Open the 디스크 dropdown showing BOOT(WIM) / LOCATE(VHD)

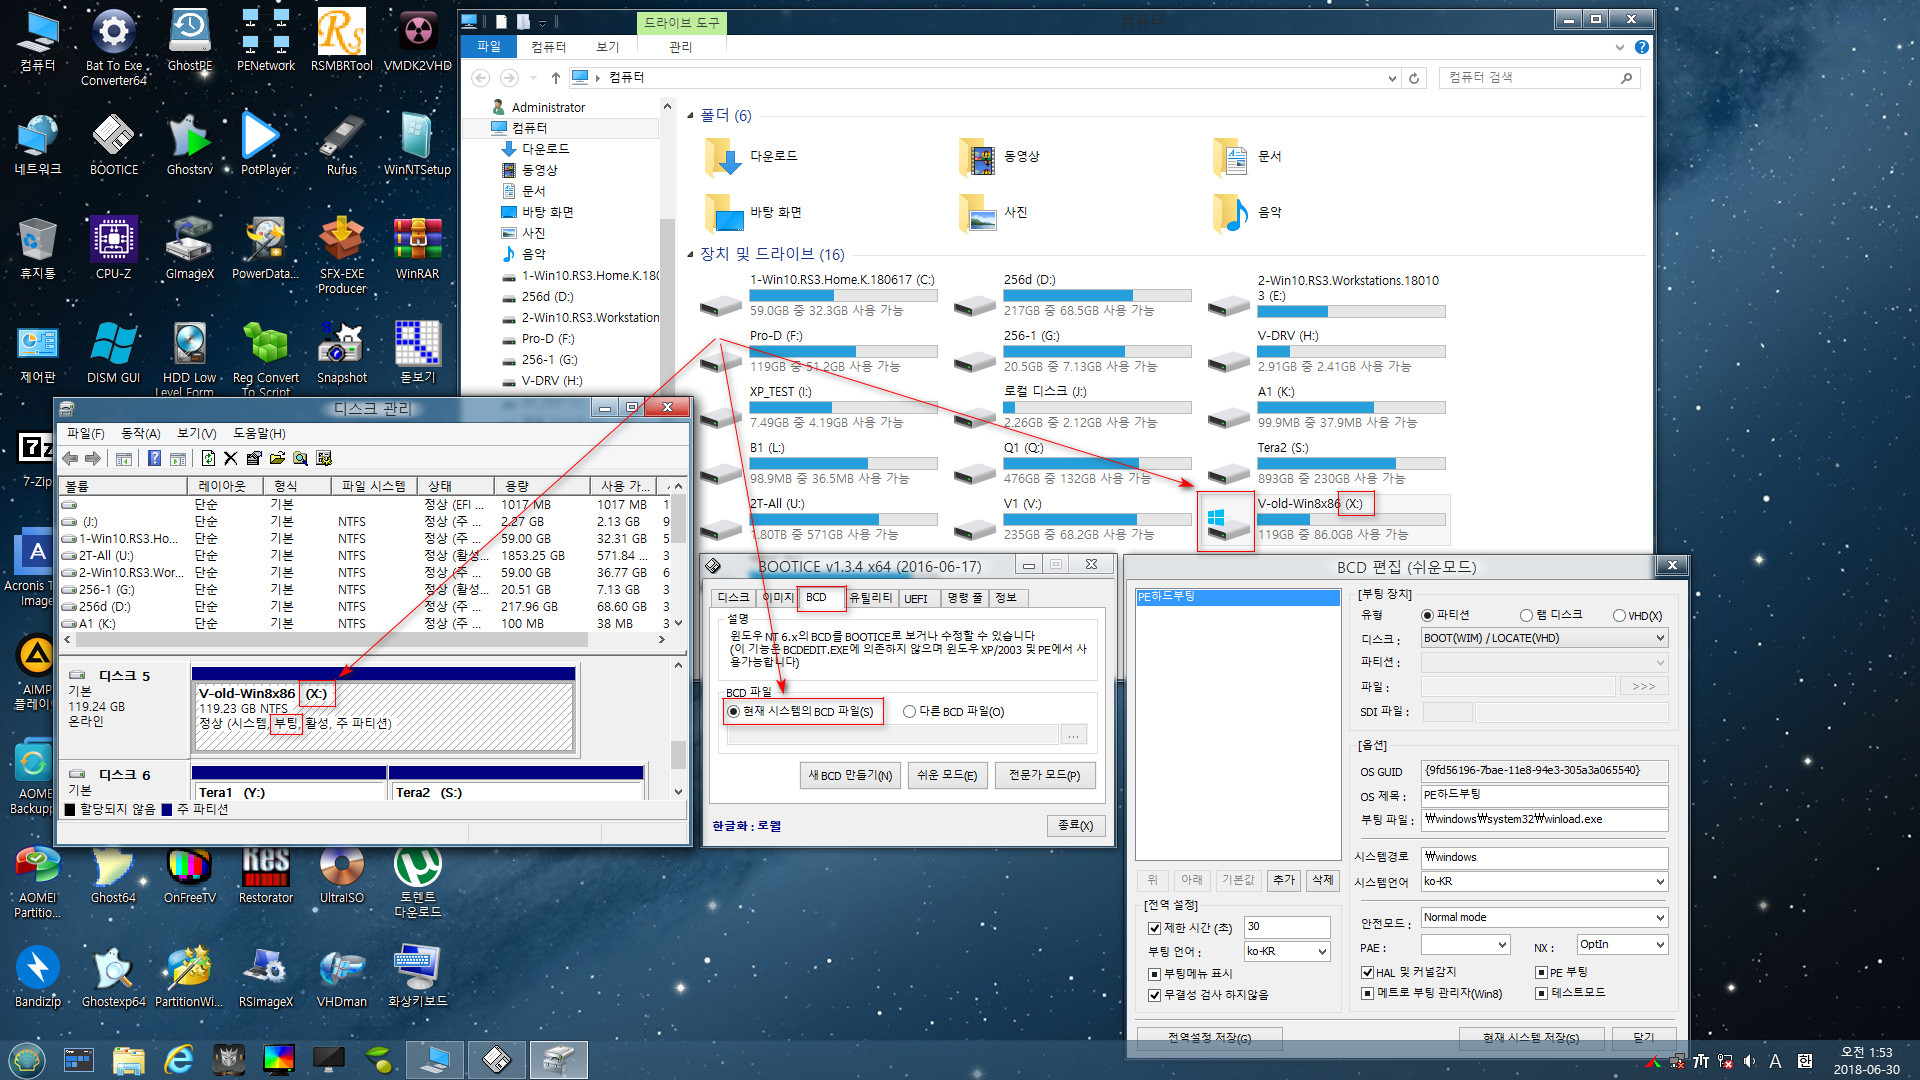pos(1544,638)
